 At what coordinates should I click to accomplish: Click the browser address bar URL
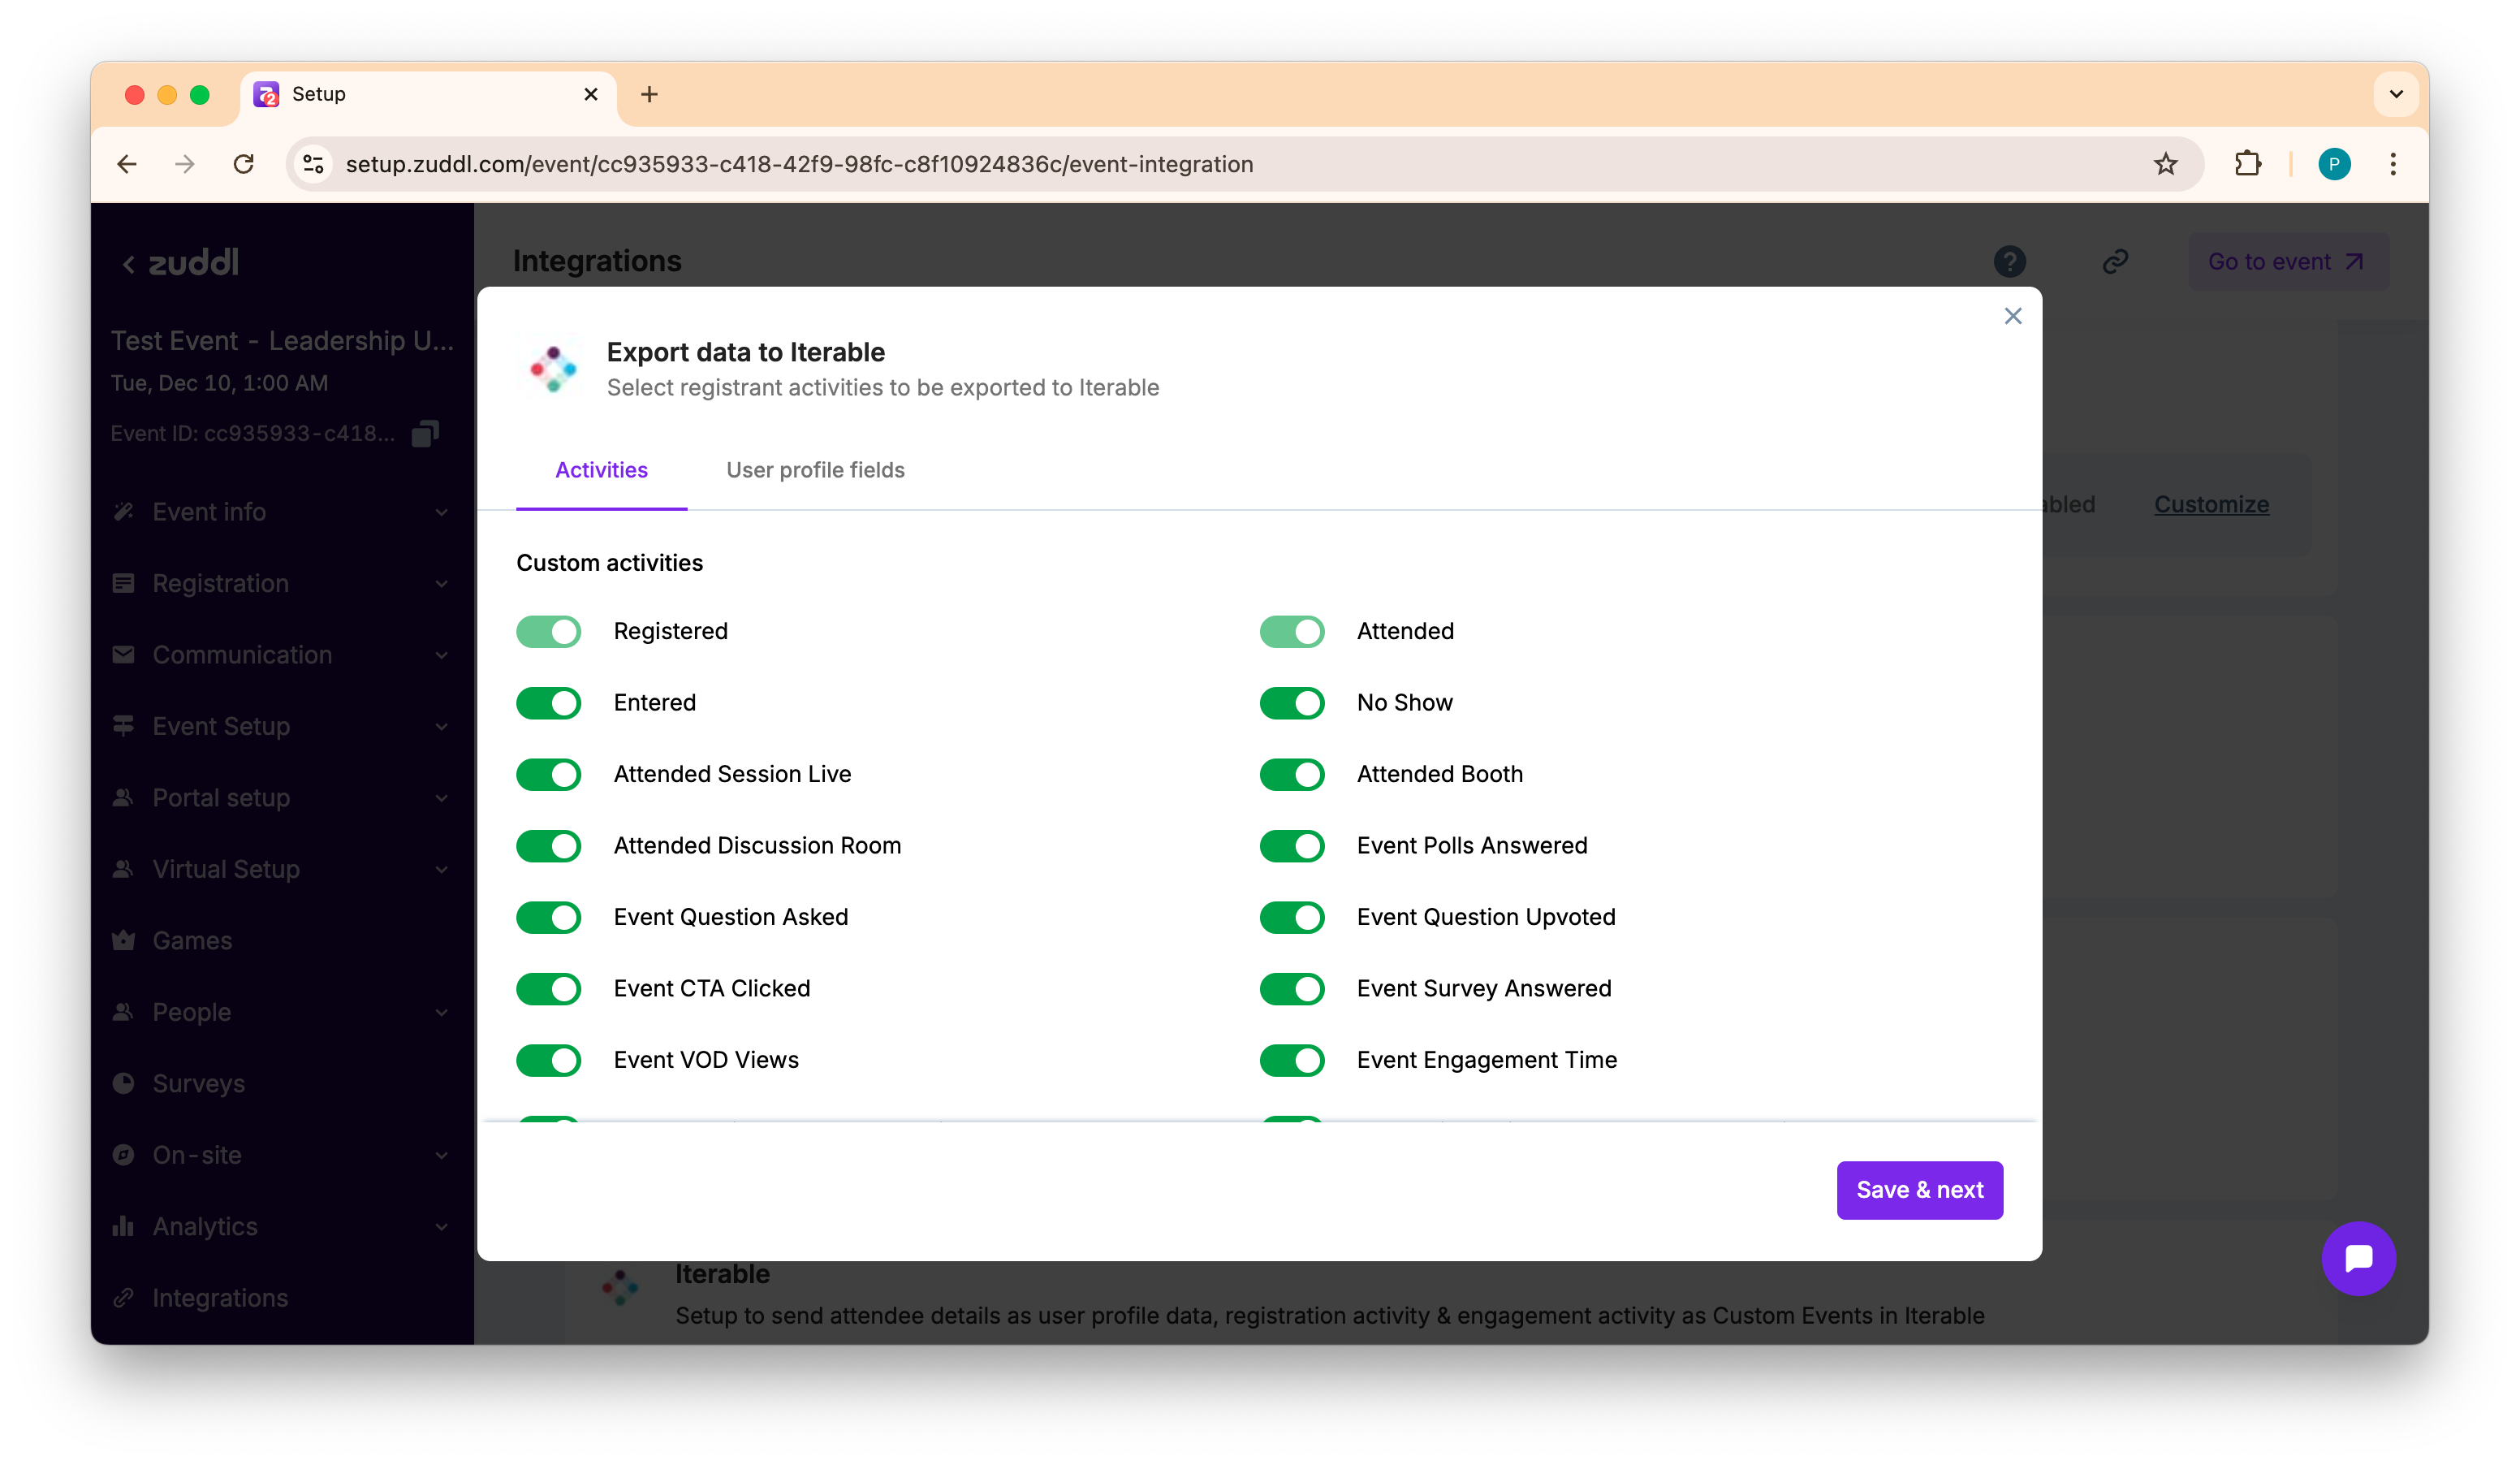point(798,164)
